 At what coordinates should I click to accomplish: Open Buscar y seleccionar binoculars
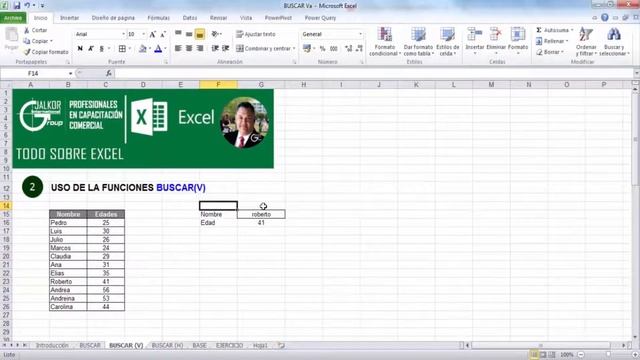coord(613,42)
